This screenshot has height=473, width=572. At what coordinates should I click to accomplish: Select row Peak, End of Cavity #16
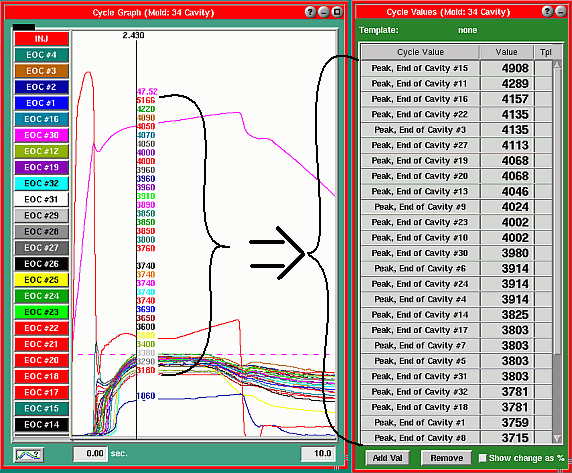coord(456,99)
